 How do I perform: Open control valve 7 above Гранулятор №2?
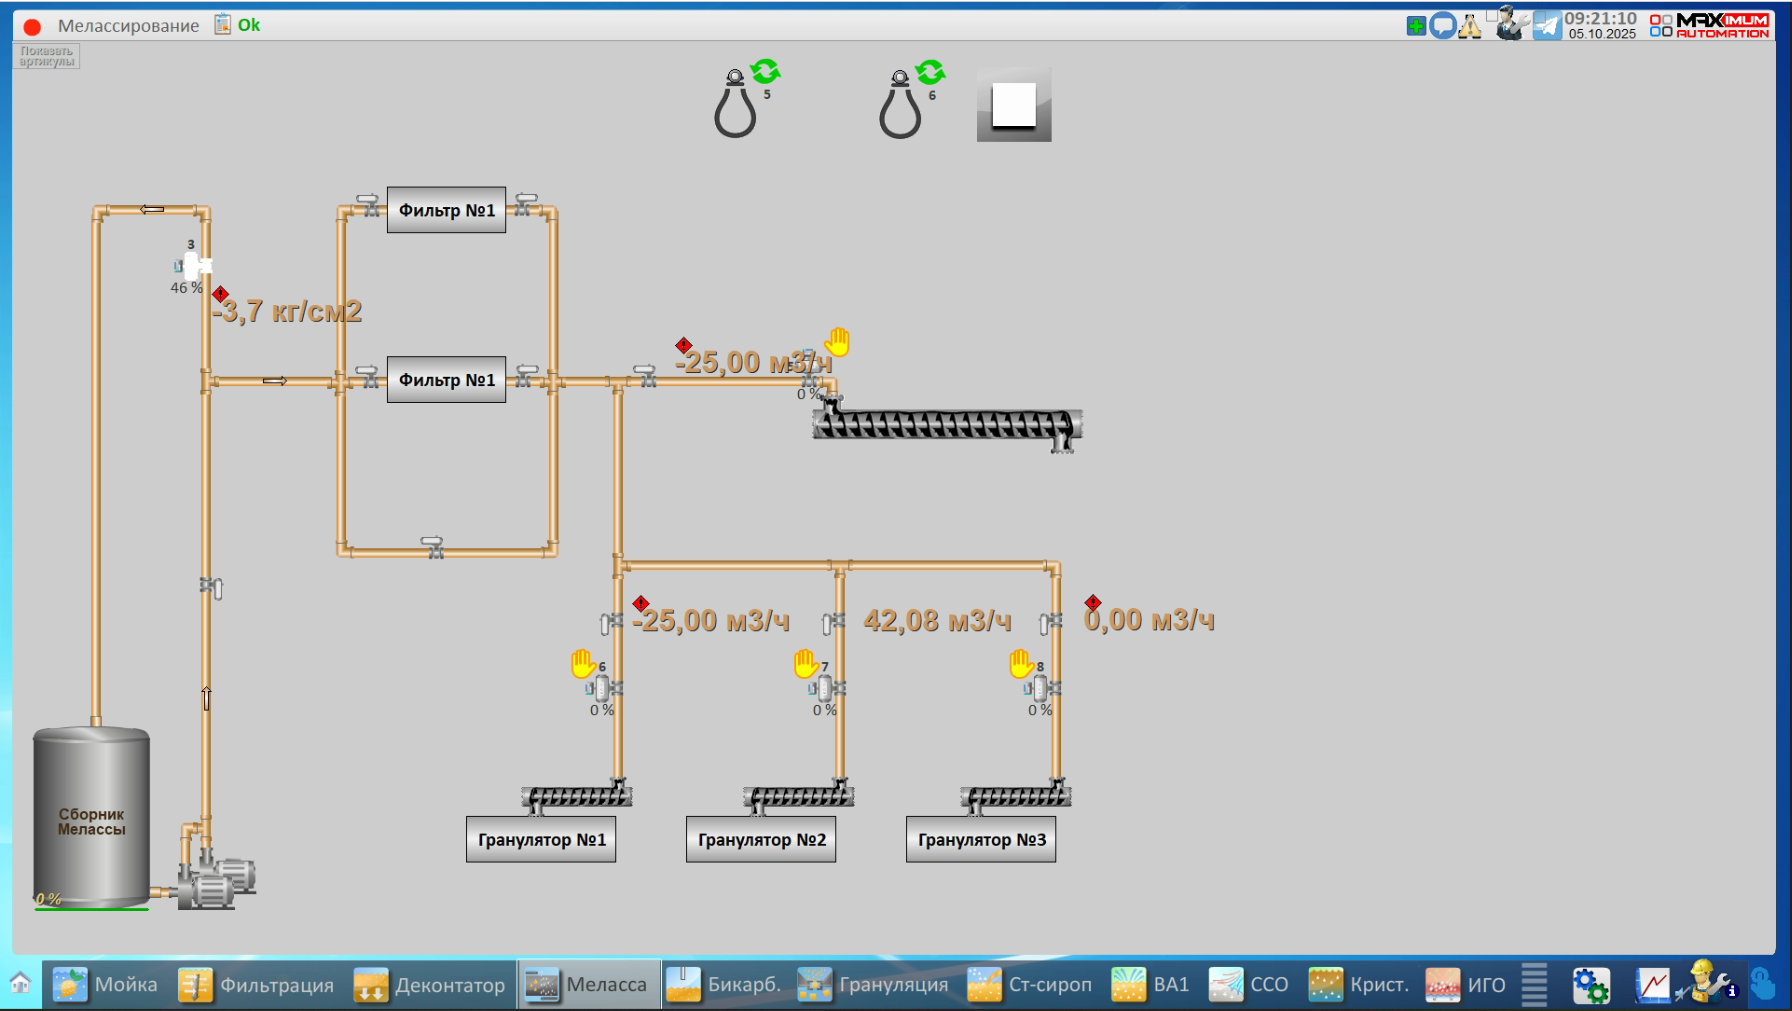[x=825, y=688]
